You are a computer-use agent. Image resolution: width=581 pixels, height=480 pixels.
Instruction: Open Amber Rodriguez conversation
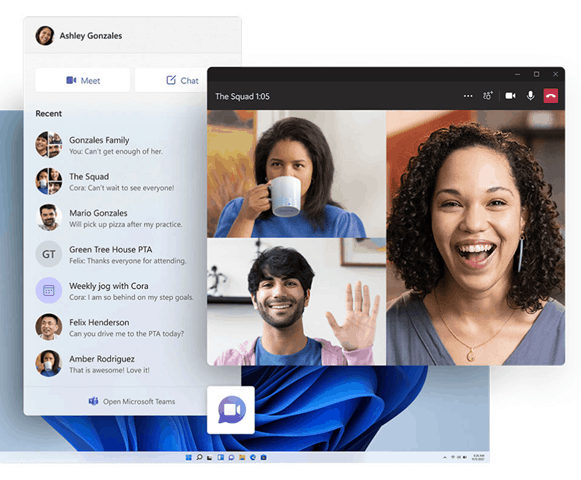(x=115, y=364)
